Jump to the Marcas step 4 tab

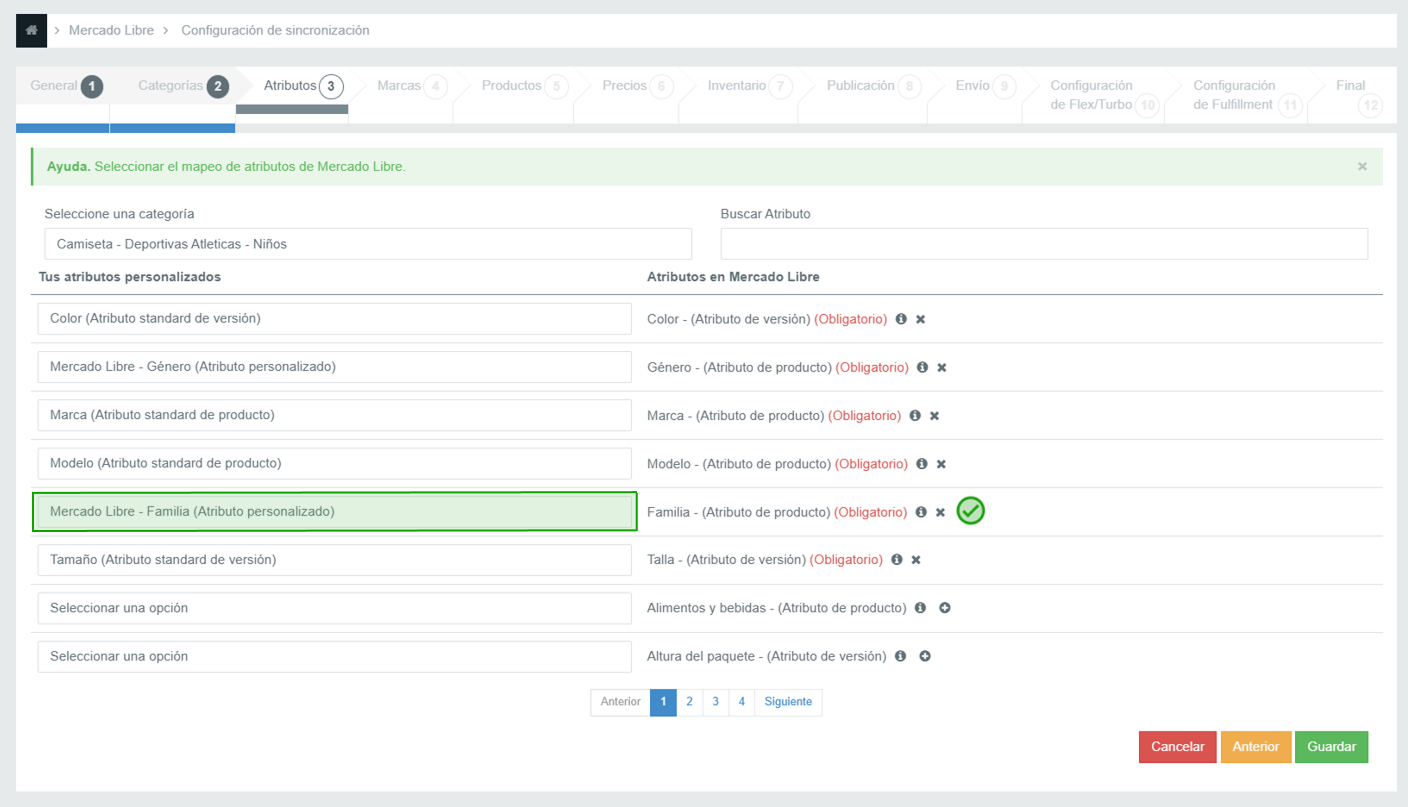coord(410,86)
